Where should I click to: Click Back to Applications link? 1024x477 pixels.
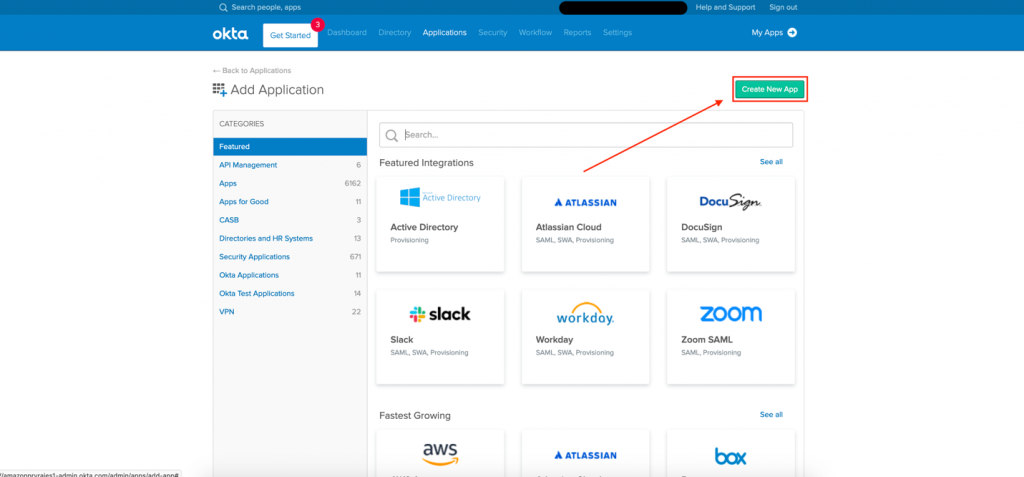(x=251, y=71)
